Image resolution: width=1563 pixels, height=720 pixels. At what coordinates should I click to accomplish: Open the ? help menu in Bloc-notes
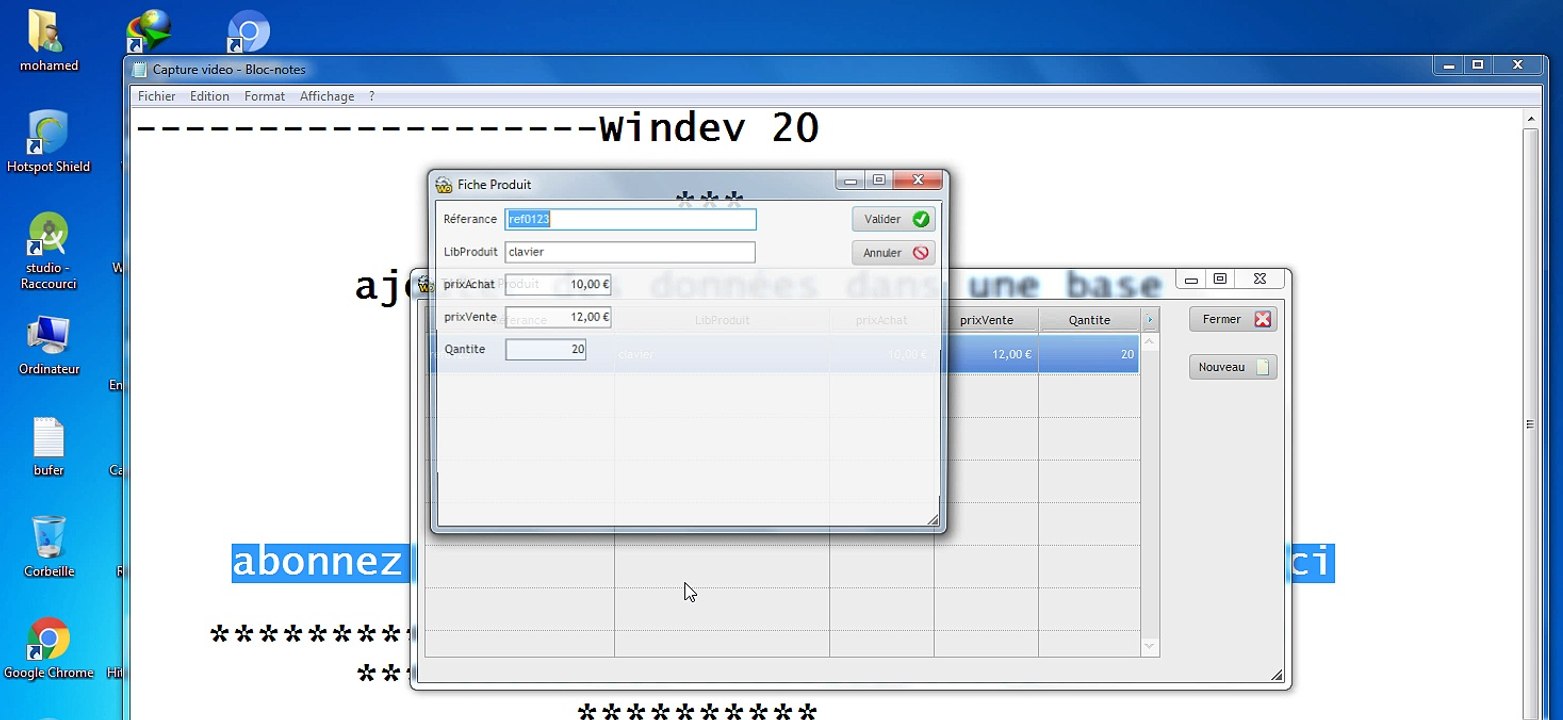372,96
